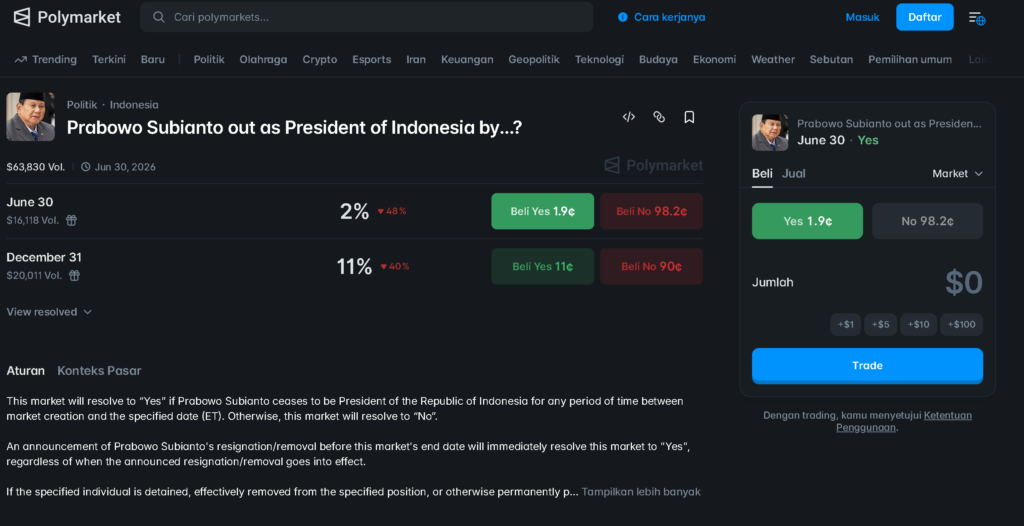Viewport: 1024px width, 526px height.
Task: Open the Sebutan category
Action: tap(831, 59)
